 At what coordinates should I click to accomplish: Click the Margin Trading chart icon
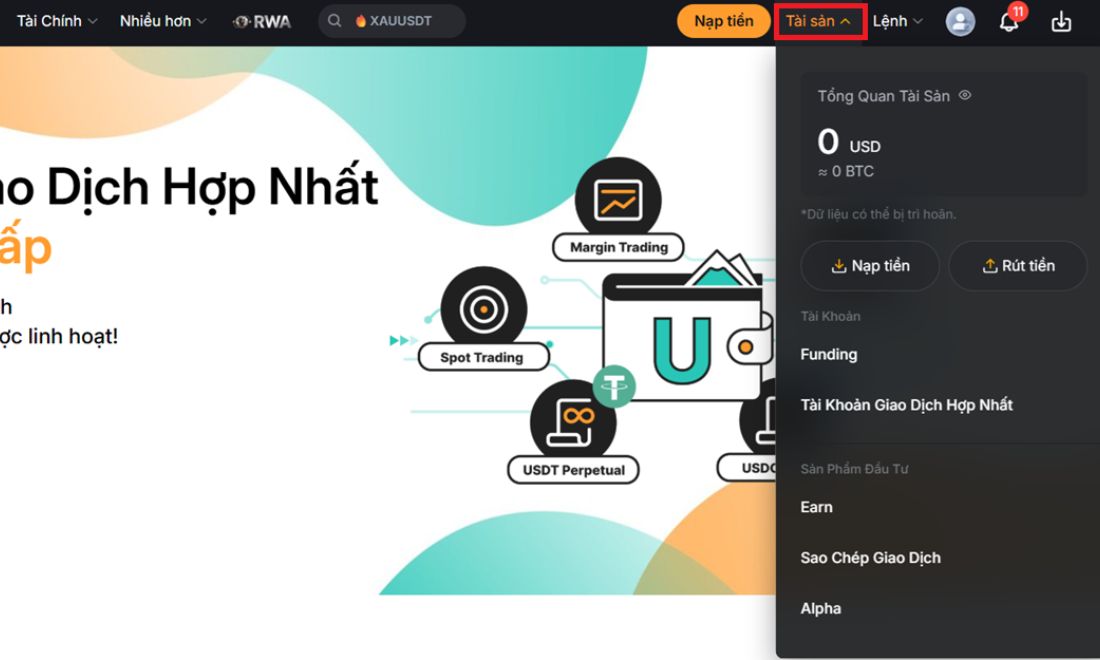pyautogui.click(x=617, y=199)
